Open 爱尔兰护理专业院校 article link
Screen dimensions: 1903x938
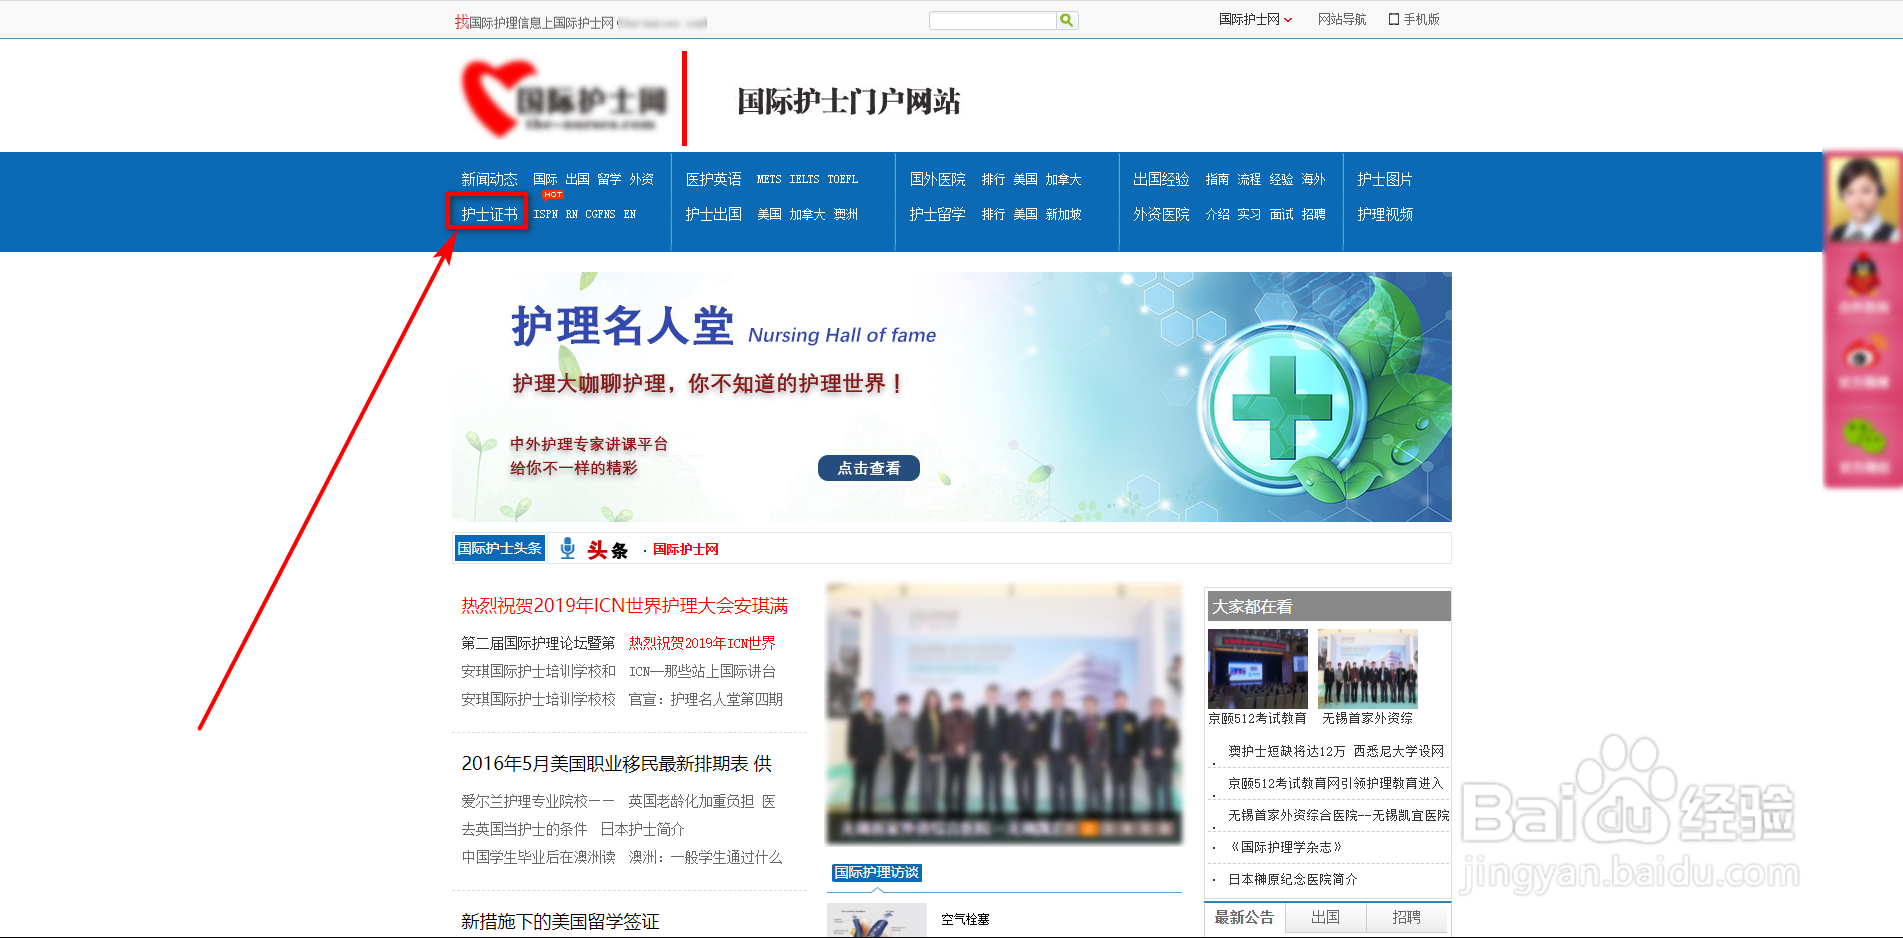(x=538, y=801)
